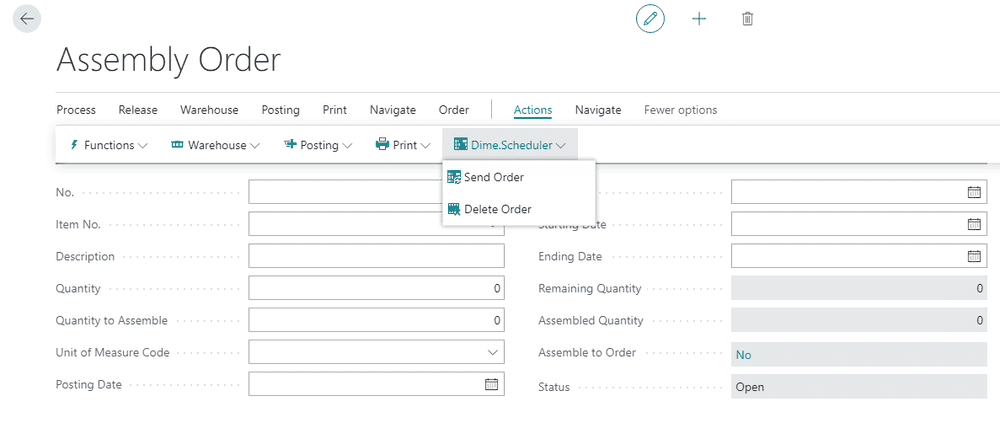Open the Process menu tab

[x=76, y=110]
